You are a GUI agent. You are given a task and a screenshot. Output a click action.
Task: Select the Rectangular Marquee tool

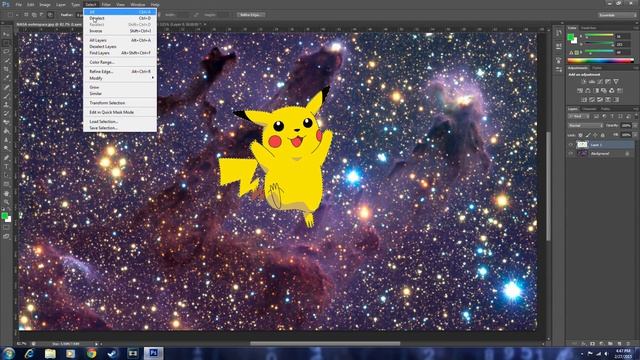(6, 43)
